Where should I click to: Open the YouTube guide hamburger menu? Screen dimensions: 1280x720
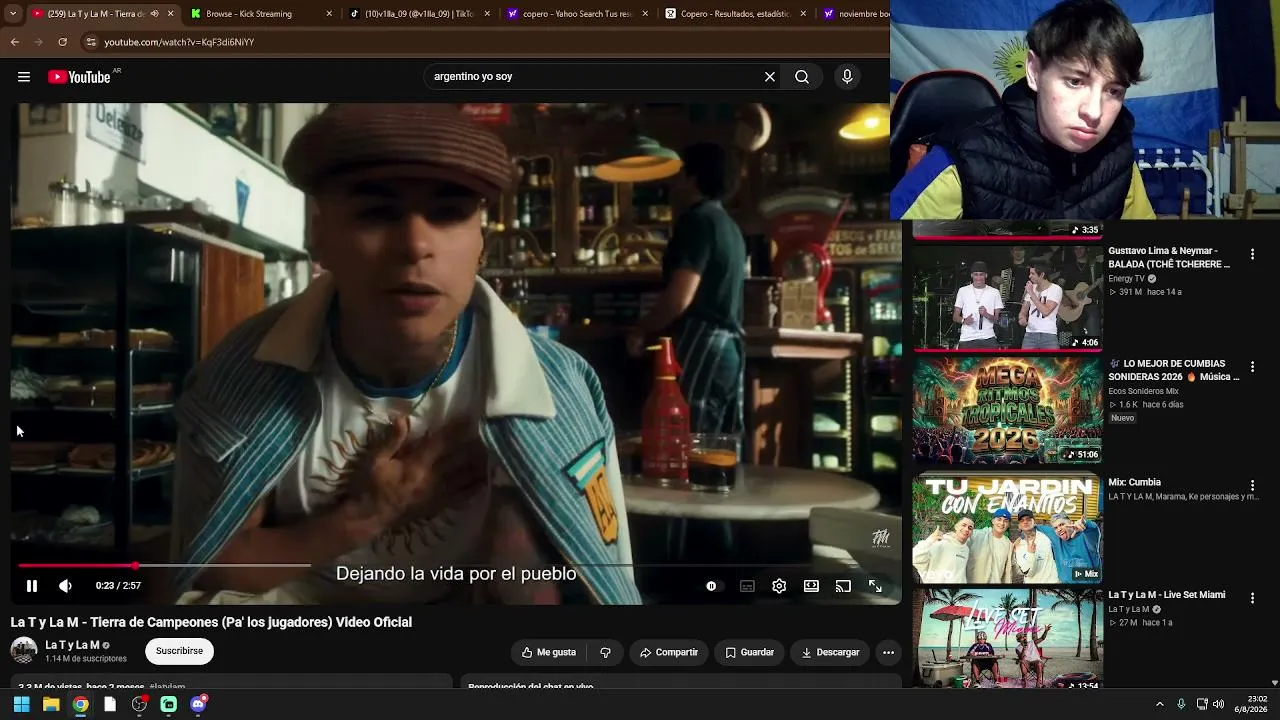pos(24,77)
